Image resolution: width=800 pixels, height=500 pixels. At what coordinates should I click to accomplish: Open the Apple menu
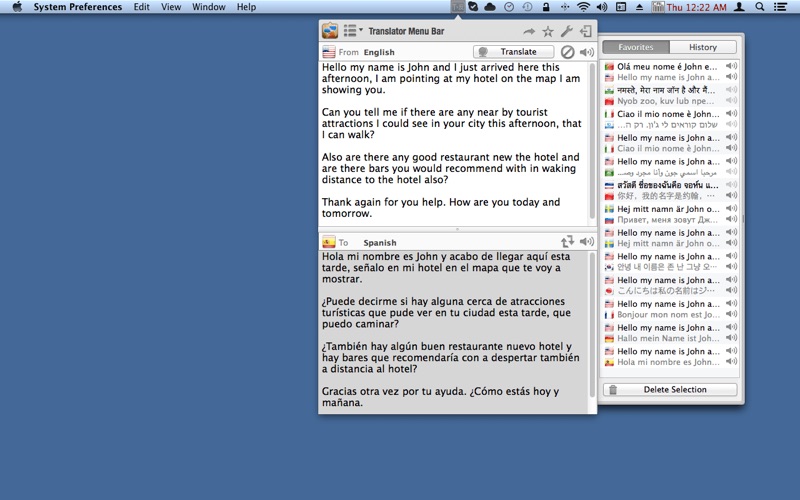click(x=17, y=7)
